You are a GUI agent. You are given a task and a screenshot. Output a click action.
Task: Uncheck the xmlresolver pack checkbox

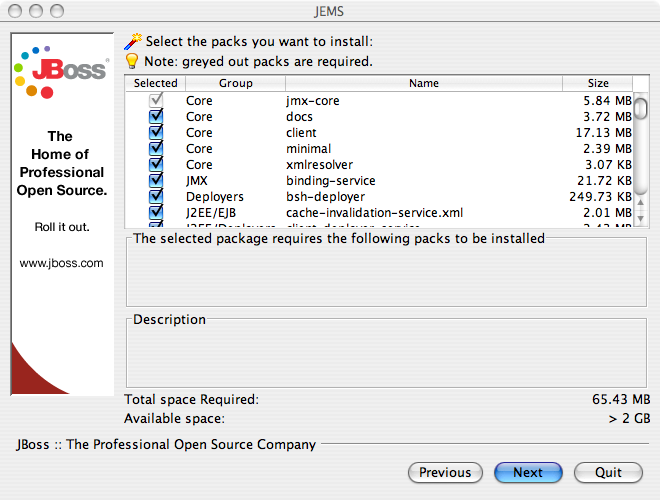coord(156,164)
